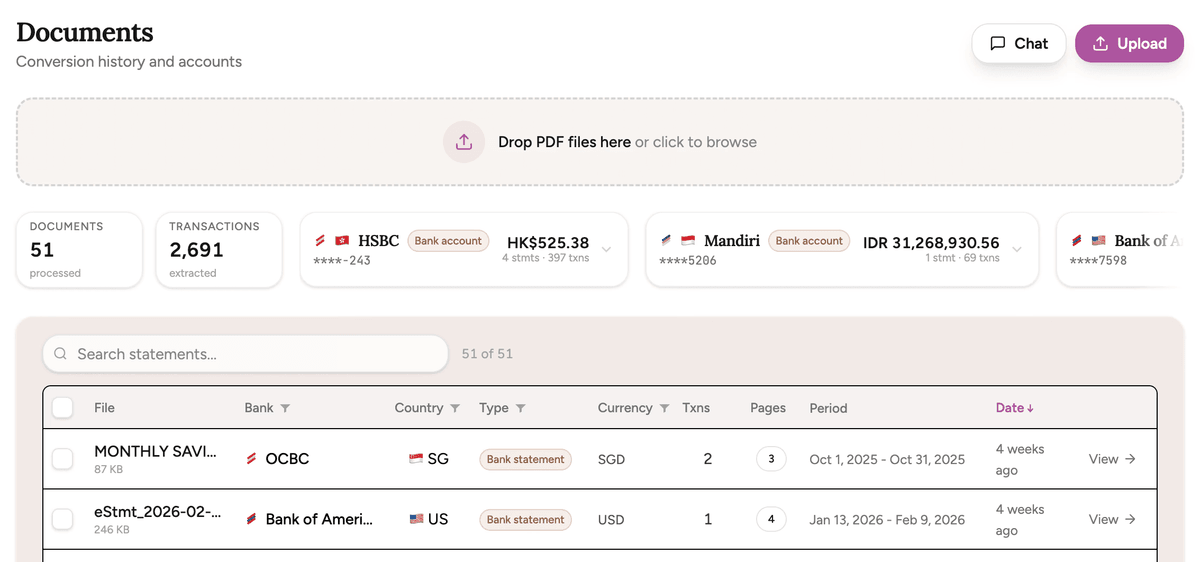Screen dimensions: 1200x562
Task: Click the Bank column filter icon
Action: [285, 408]
